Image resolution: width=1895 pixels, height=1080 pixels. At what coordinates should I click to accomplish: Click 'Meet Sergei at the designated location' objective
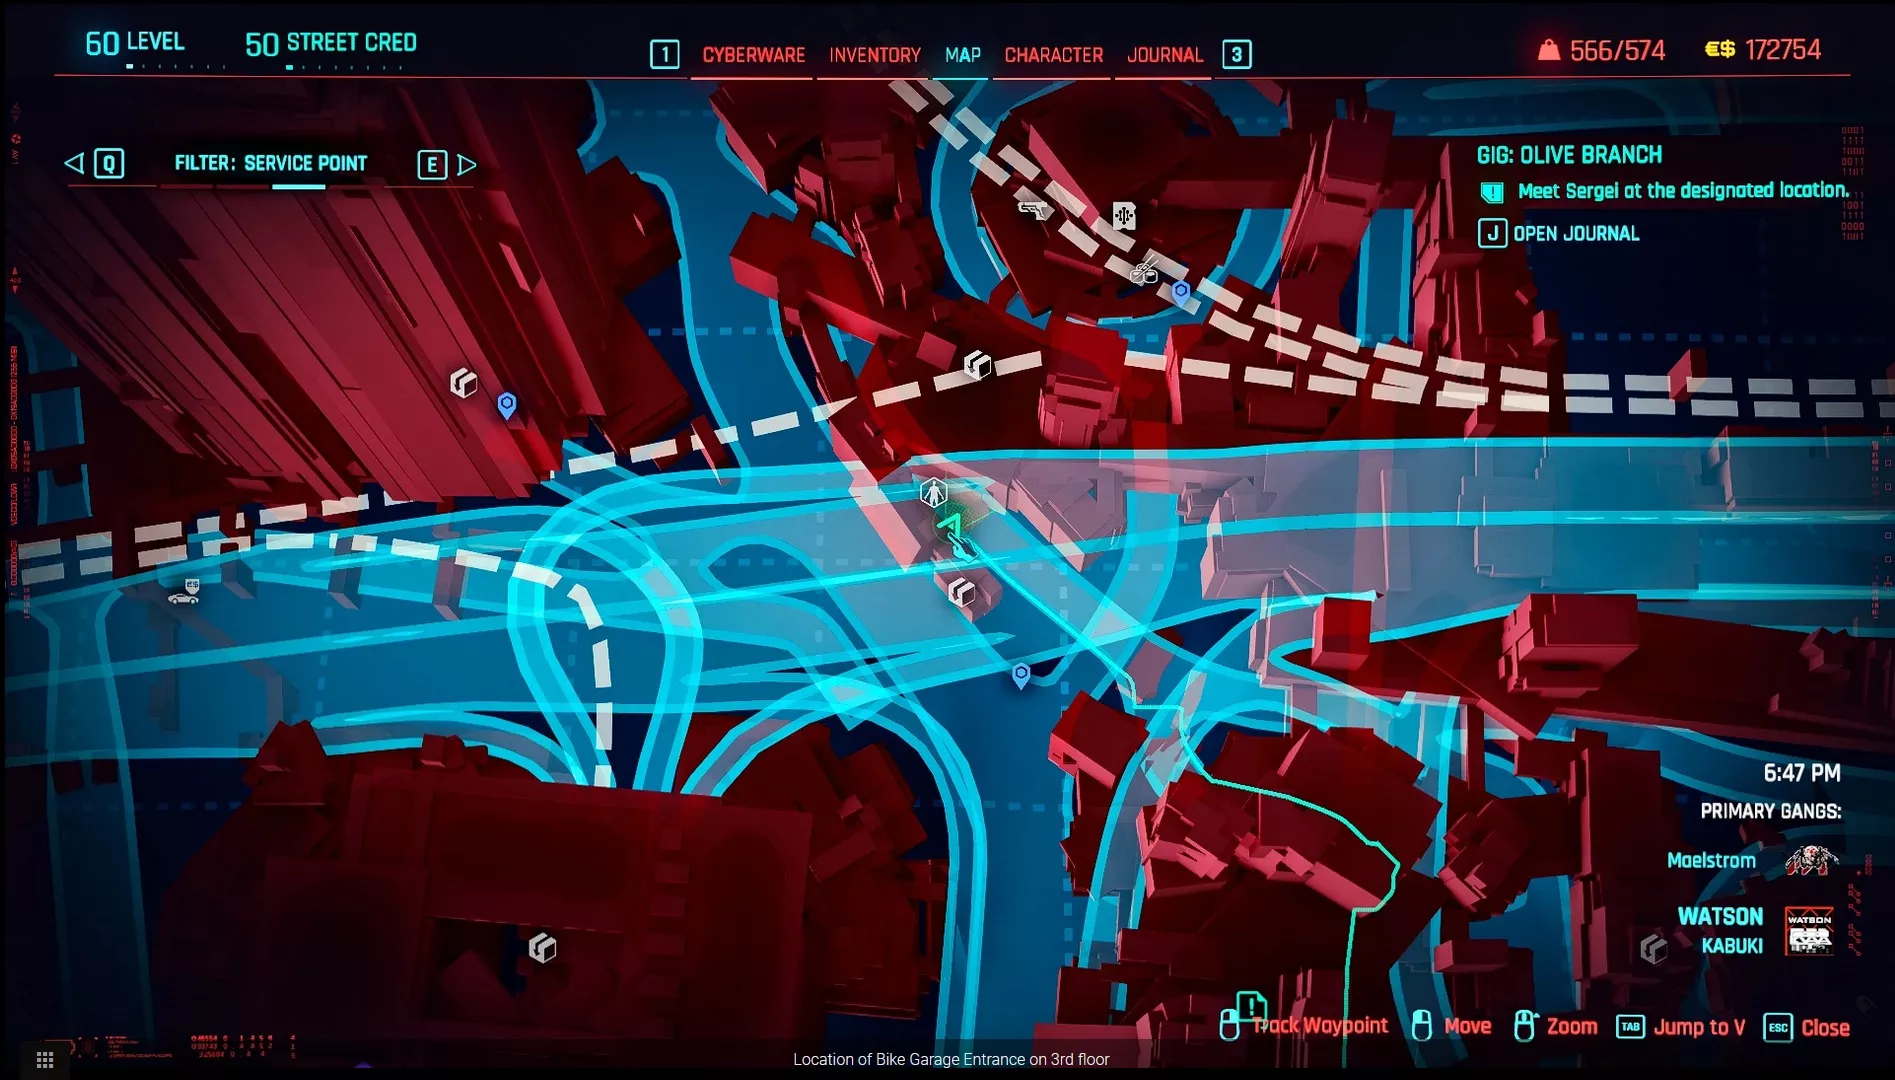point(1683,190)
